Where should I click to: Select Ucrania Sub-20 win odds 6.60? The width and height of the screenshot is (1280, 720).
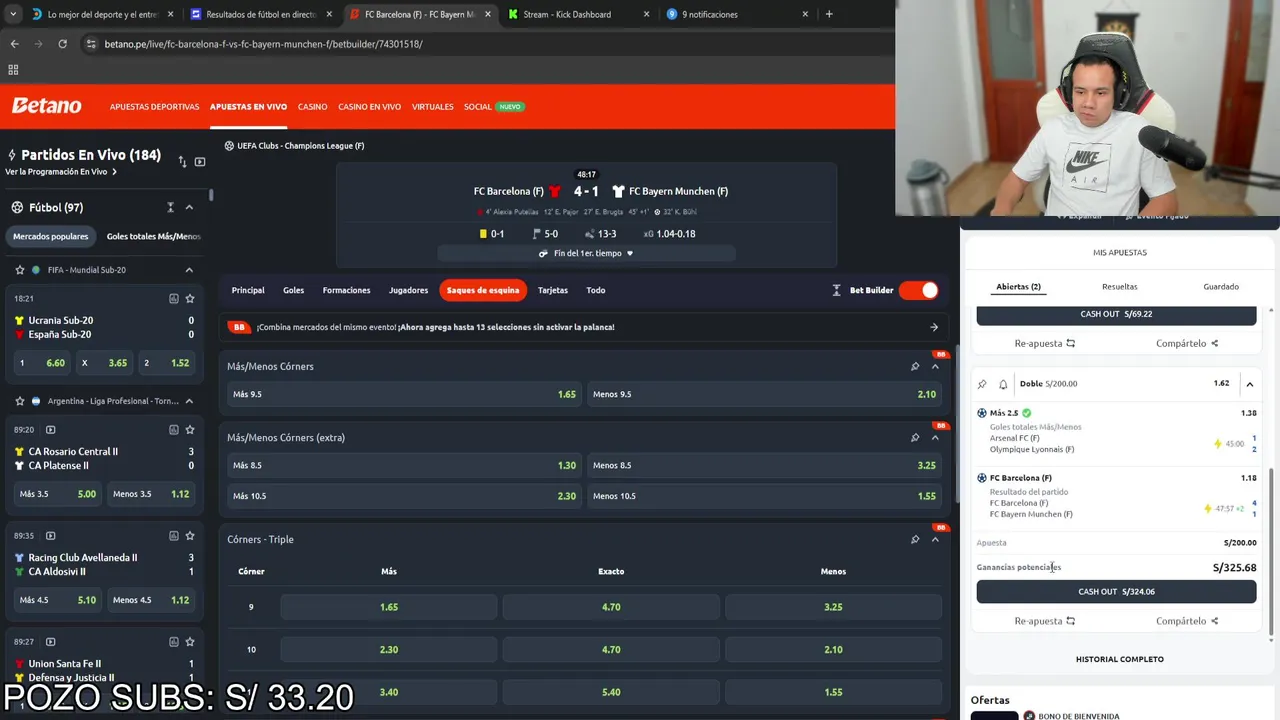(x=42, y=363)
